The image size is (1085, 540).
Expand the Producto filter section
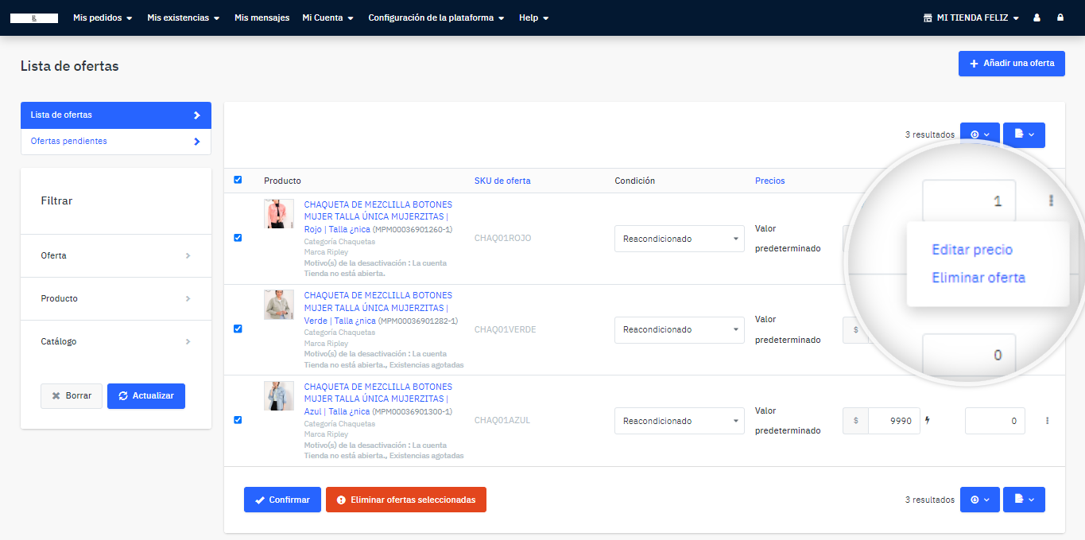116,298
